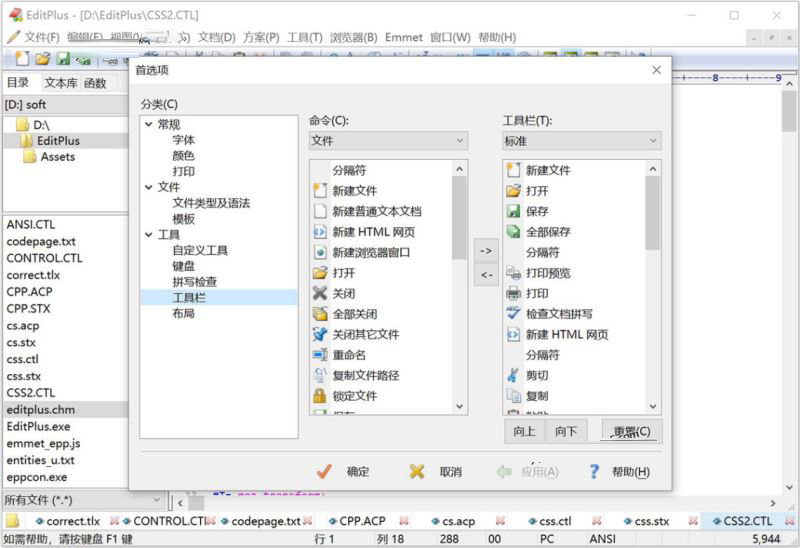Click the -> add to toolbar button
The image size is (800, 548).
[x=486, y=251]
